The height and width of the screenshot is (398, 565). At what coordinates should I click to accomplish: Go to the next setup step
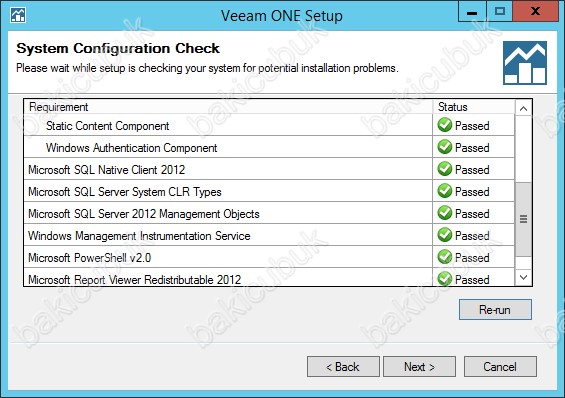pos(419,367)
